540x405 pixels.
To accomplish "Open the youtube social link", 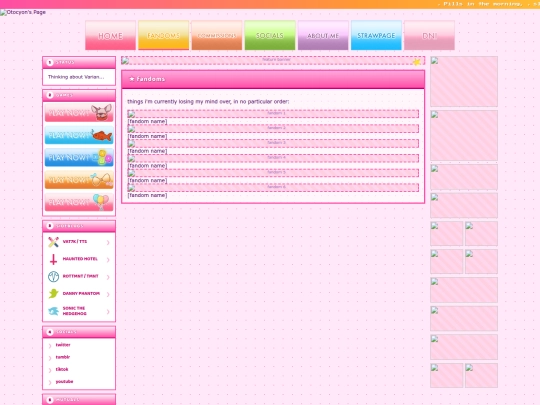I will pos(64,382).
